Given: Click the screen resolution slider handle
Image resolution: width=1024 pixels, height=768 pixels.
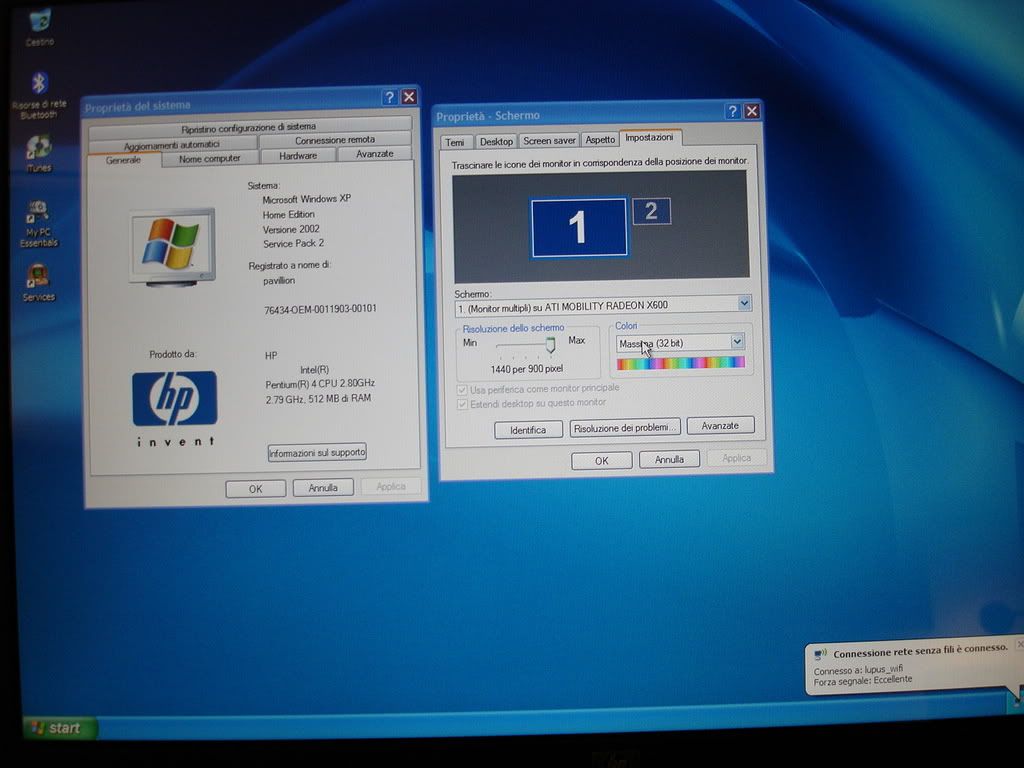Looking at the screenshot, I should click(x=549, y=345).
